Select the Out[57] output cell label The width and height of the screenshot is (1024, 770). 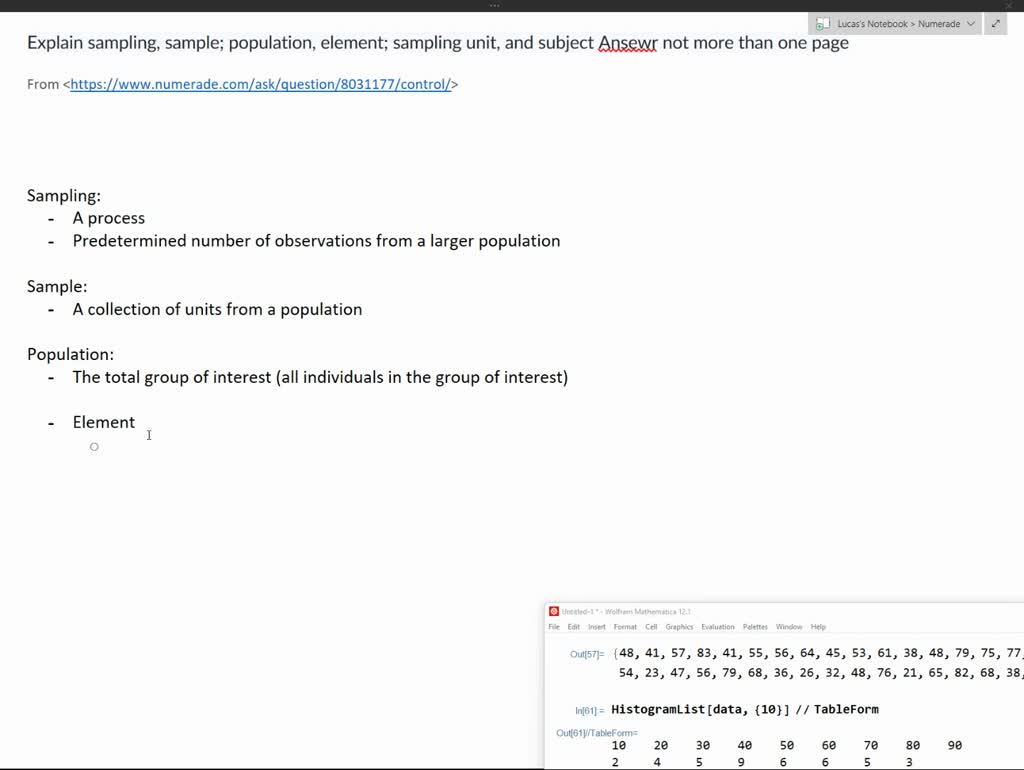click(584, 653)
